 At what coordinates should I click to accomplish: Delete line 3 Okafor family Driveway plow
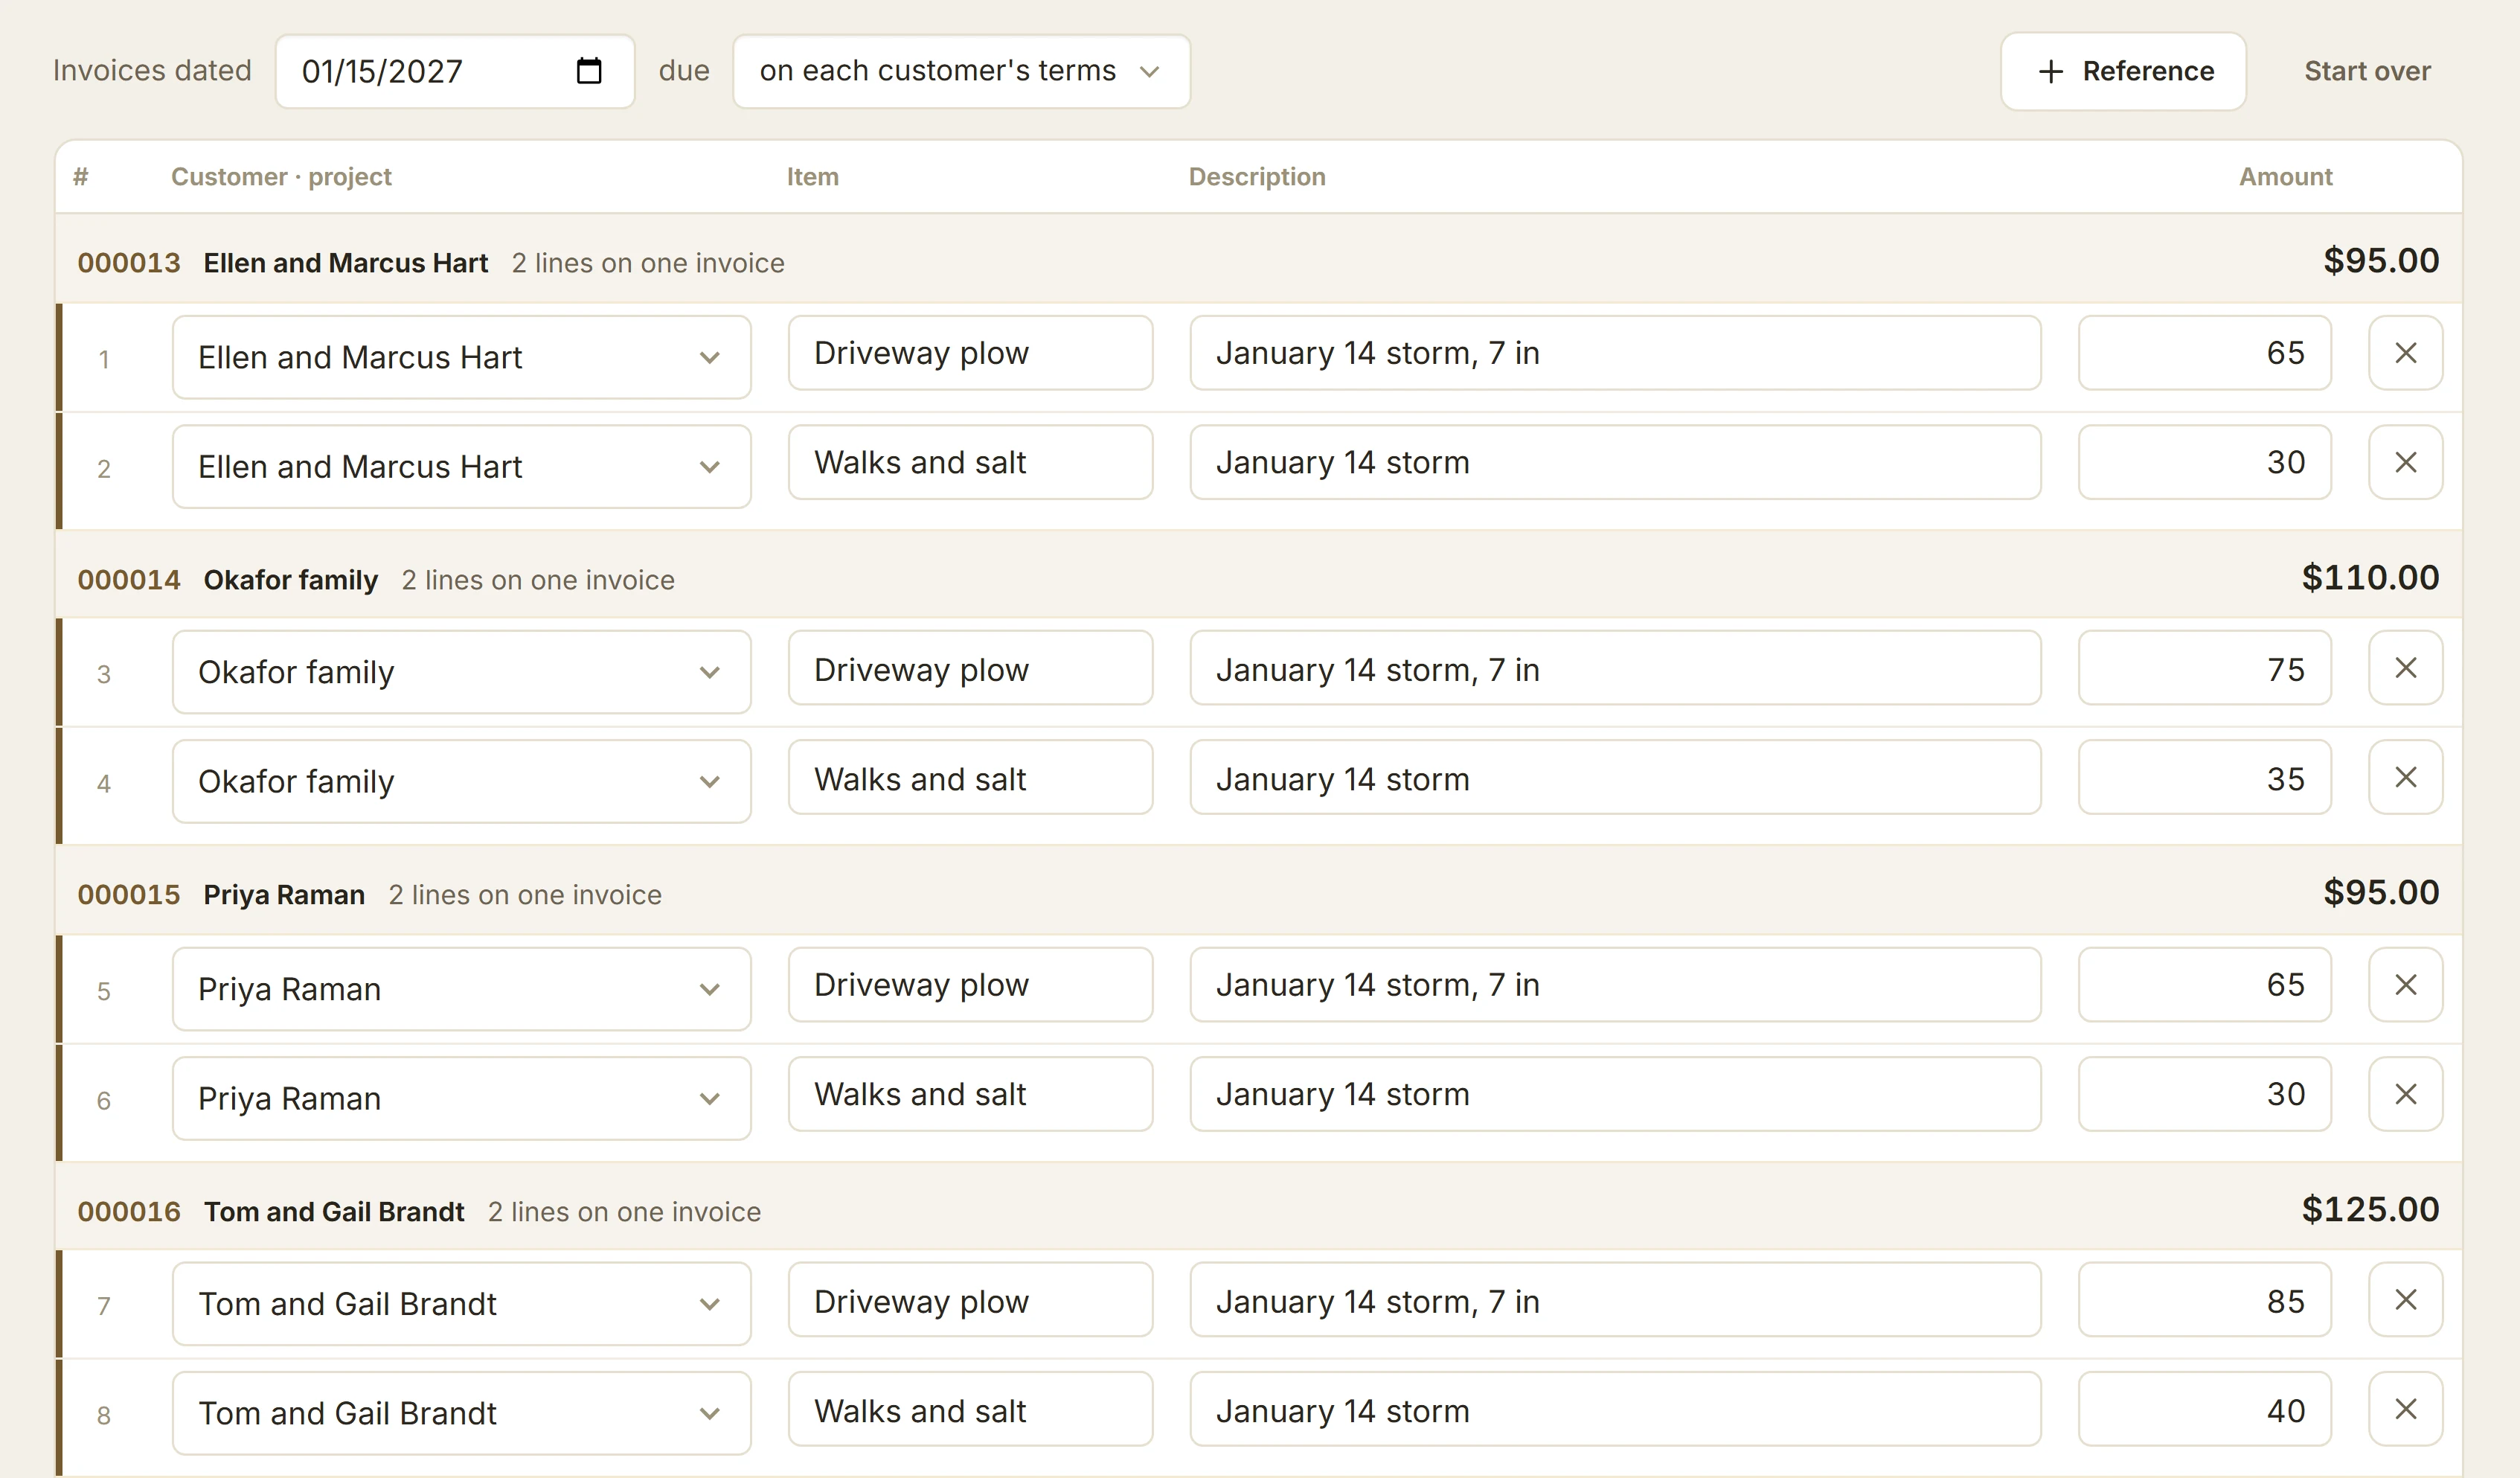[x=2405, y=668]
